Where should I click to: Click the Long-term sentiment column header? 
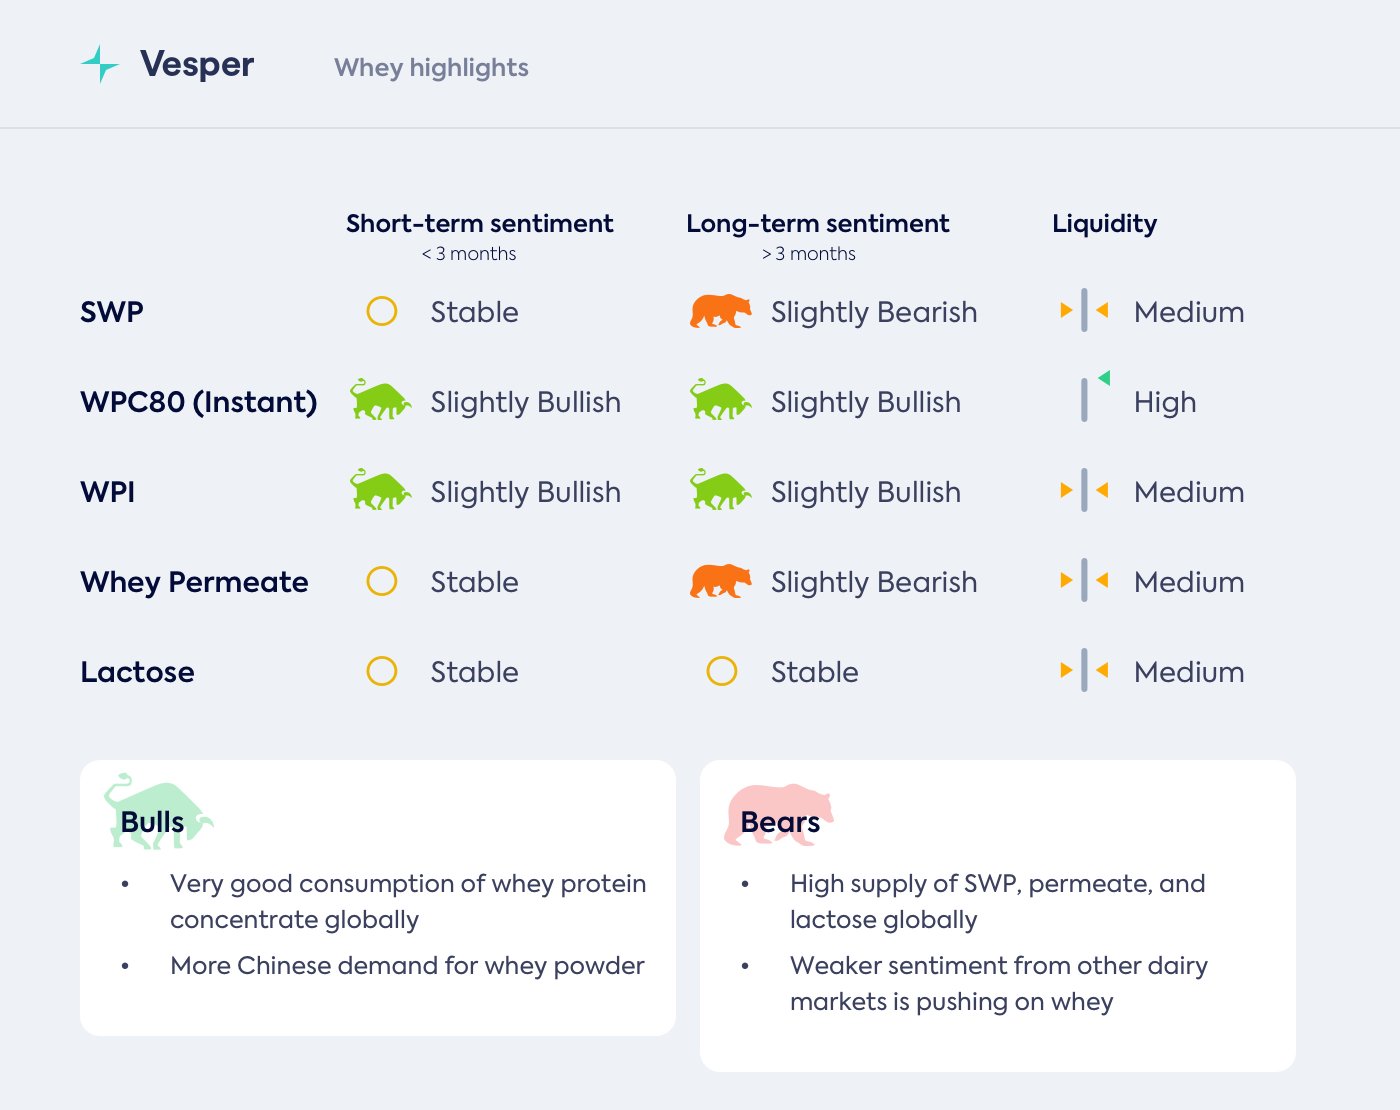coord(818,224)
